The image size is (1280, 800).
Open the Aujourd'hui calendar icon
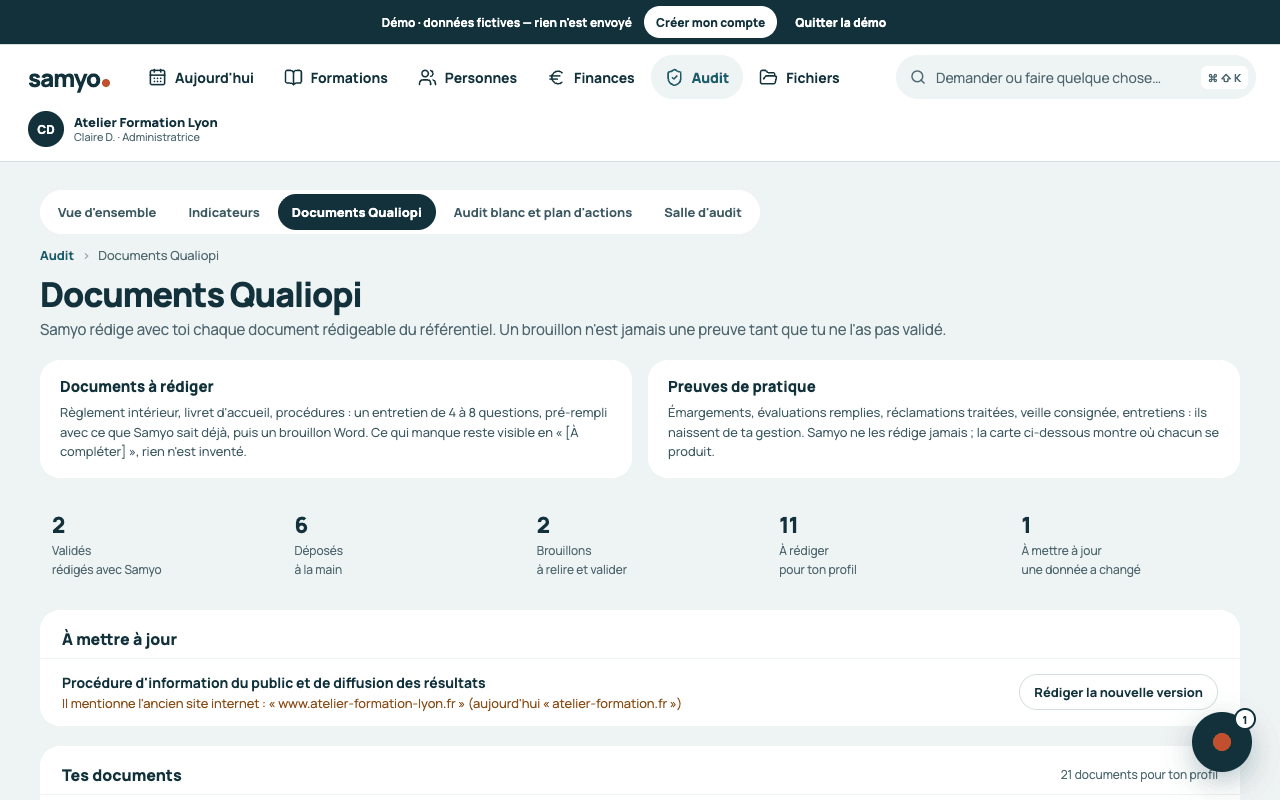[x=157, y=77]
